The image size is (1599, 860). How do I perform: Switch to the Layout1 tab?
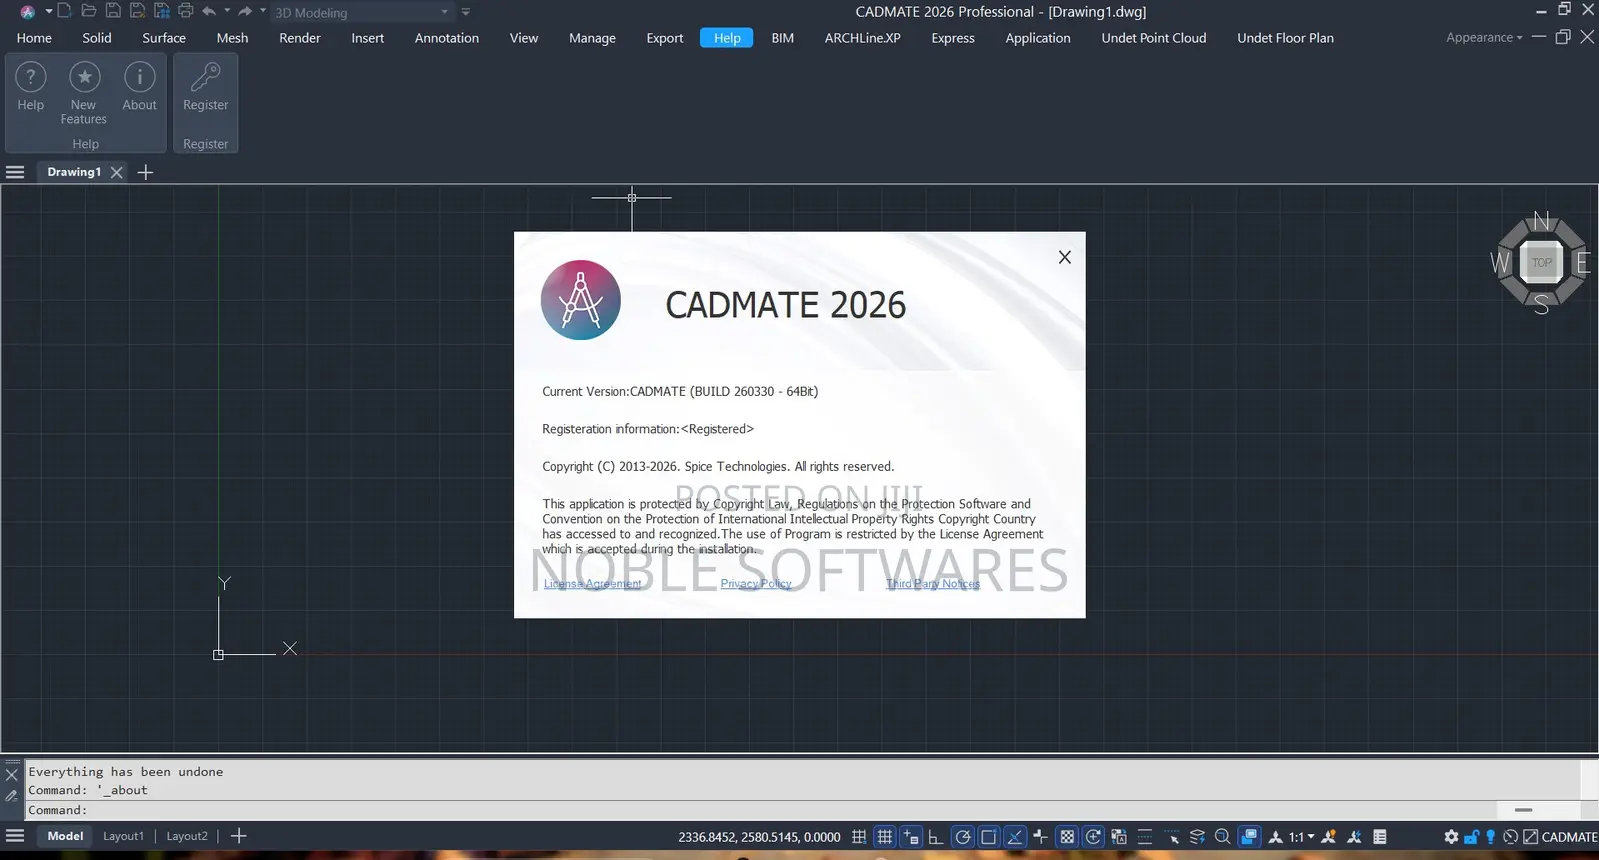123,836
